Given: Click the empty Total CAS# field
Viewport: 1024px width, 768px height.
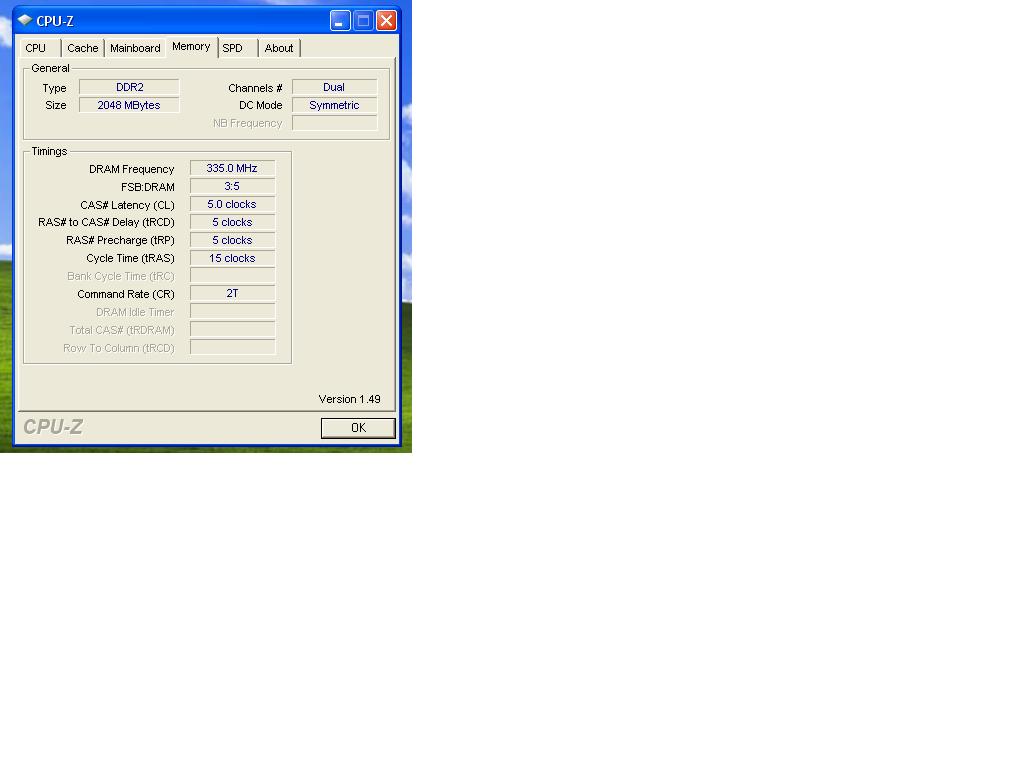Looking at the screenshot, I should click(232, 330).
